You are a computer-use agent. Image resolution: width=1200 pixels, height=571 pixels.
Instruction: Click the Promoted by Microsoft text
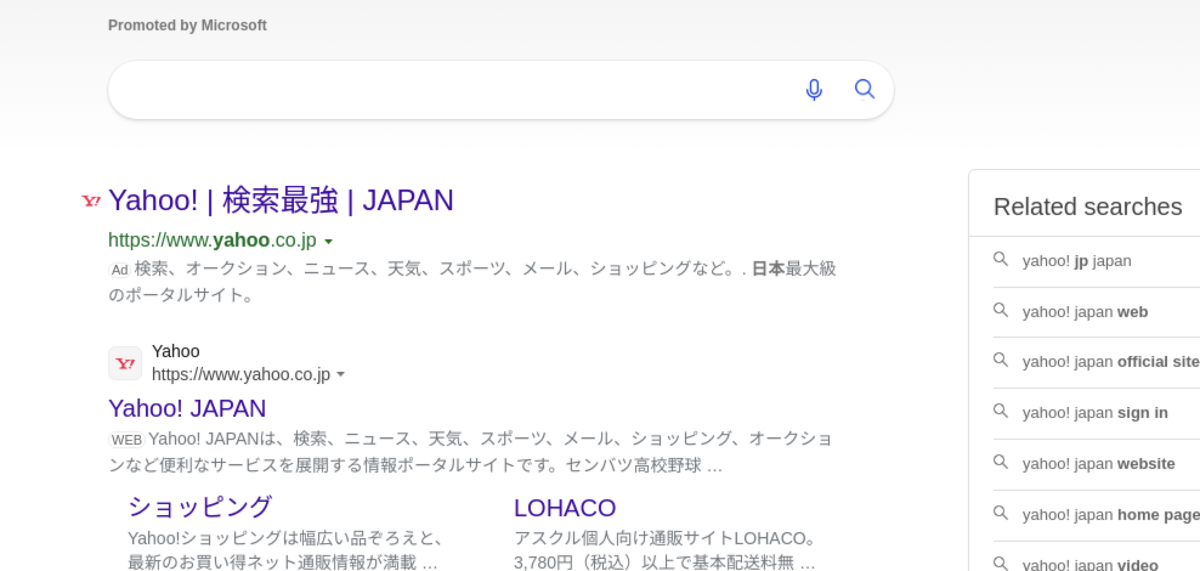tap(187, 25)
